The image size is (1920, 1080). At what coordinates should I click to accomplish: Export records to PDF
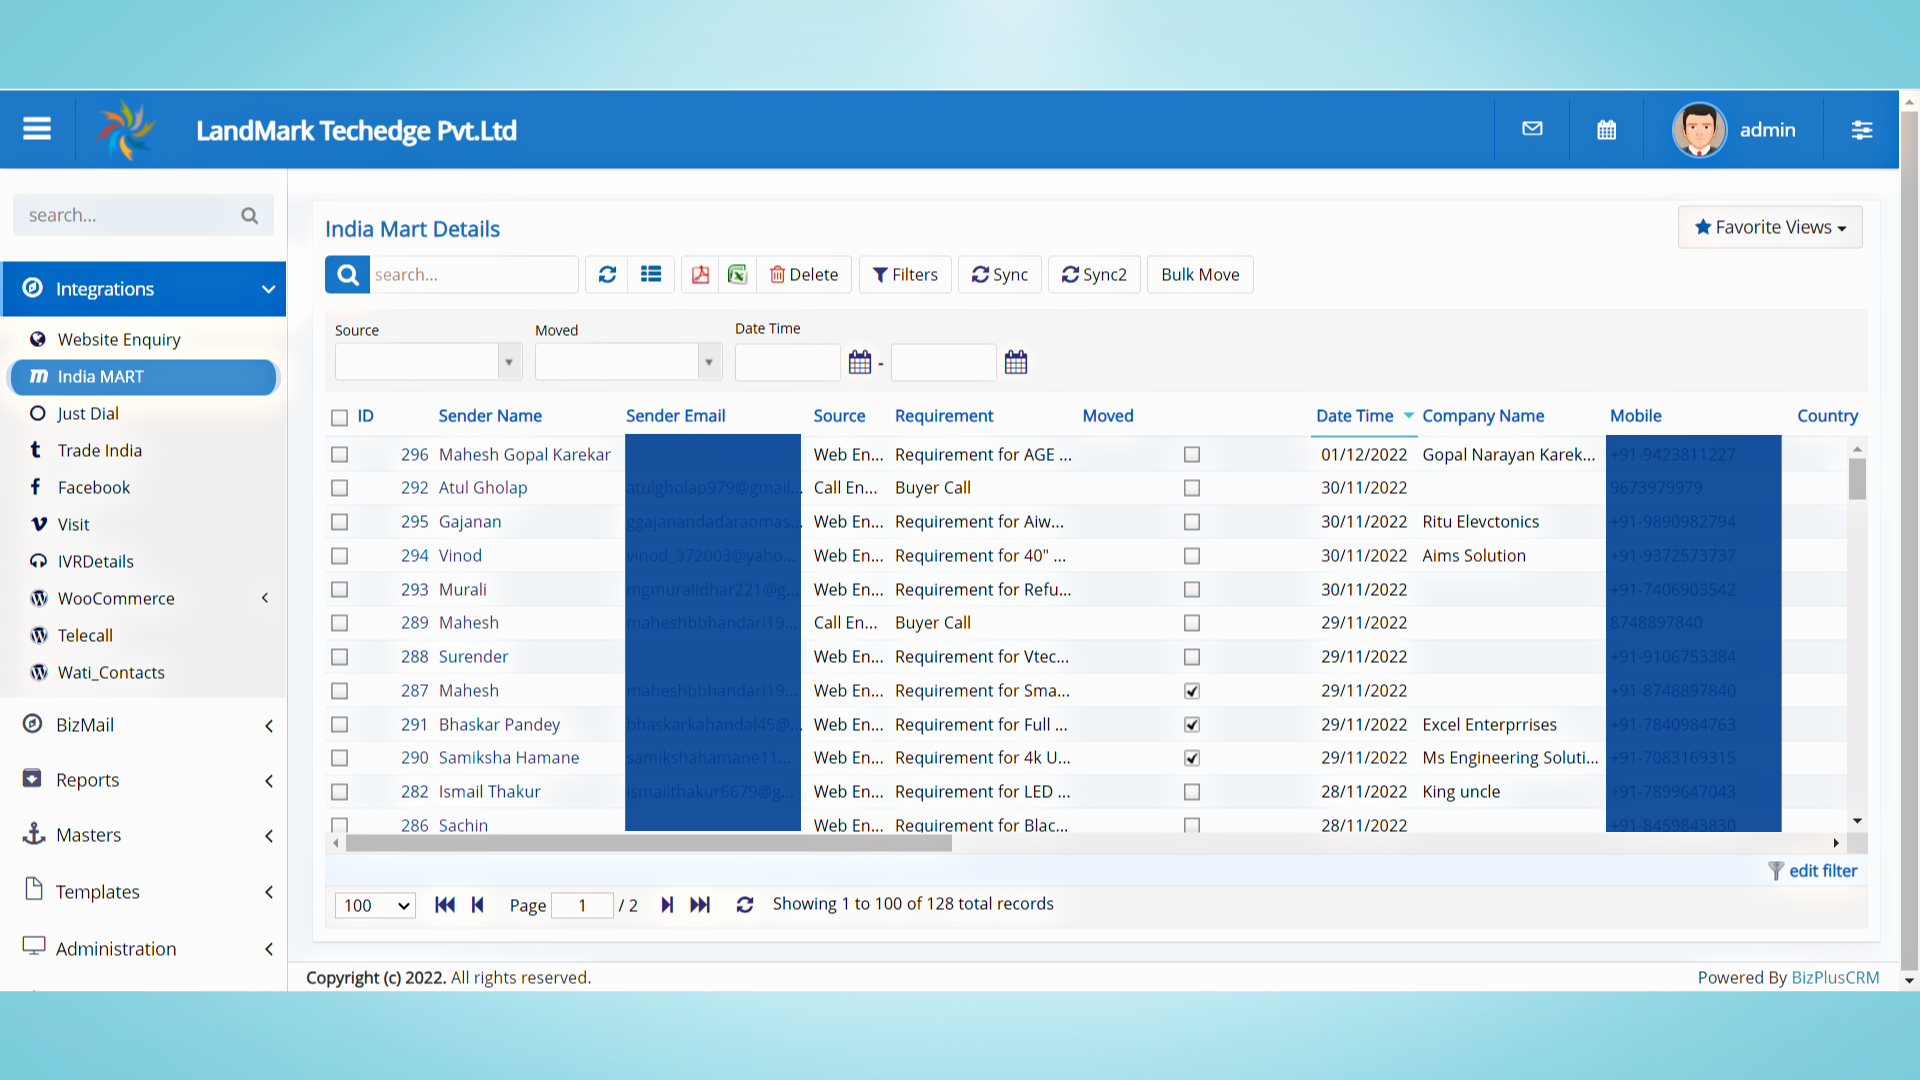click(700, 274)
